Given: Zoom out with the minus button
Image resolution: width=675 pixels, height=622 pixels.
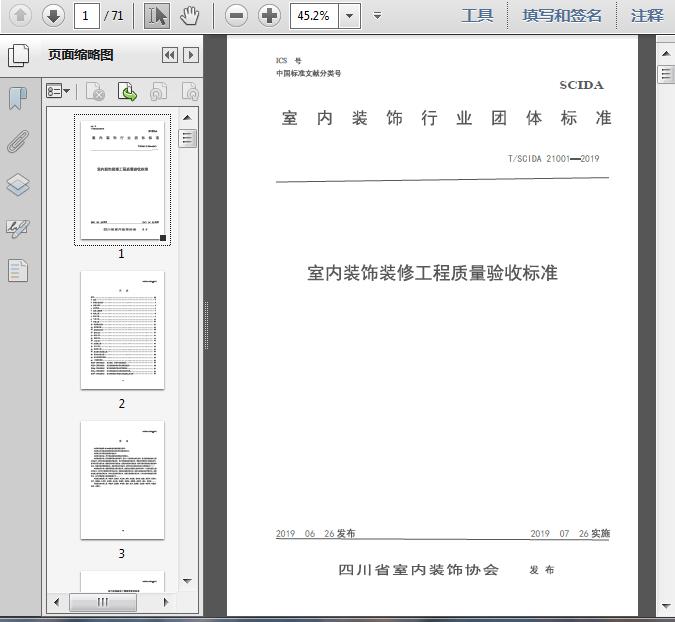Looking at the screenshot, I should (236, 16).
